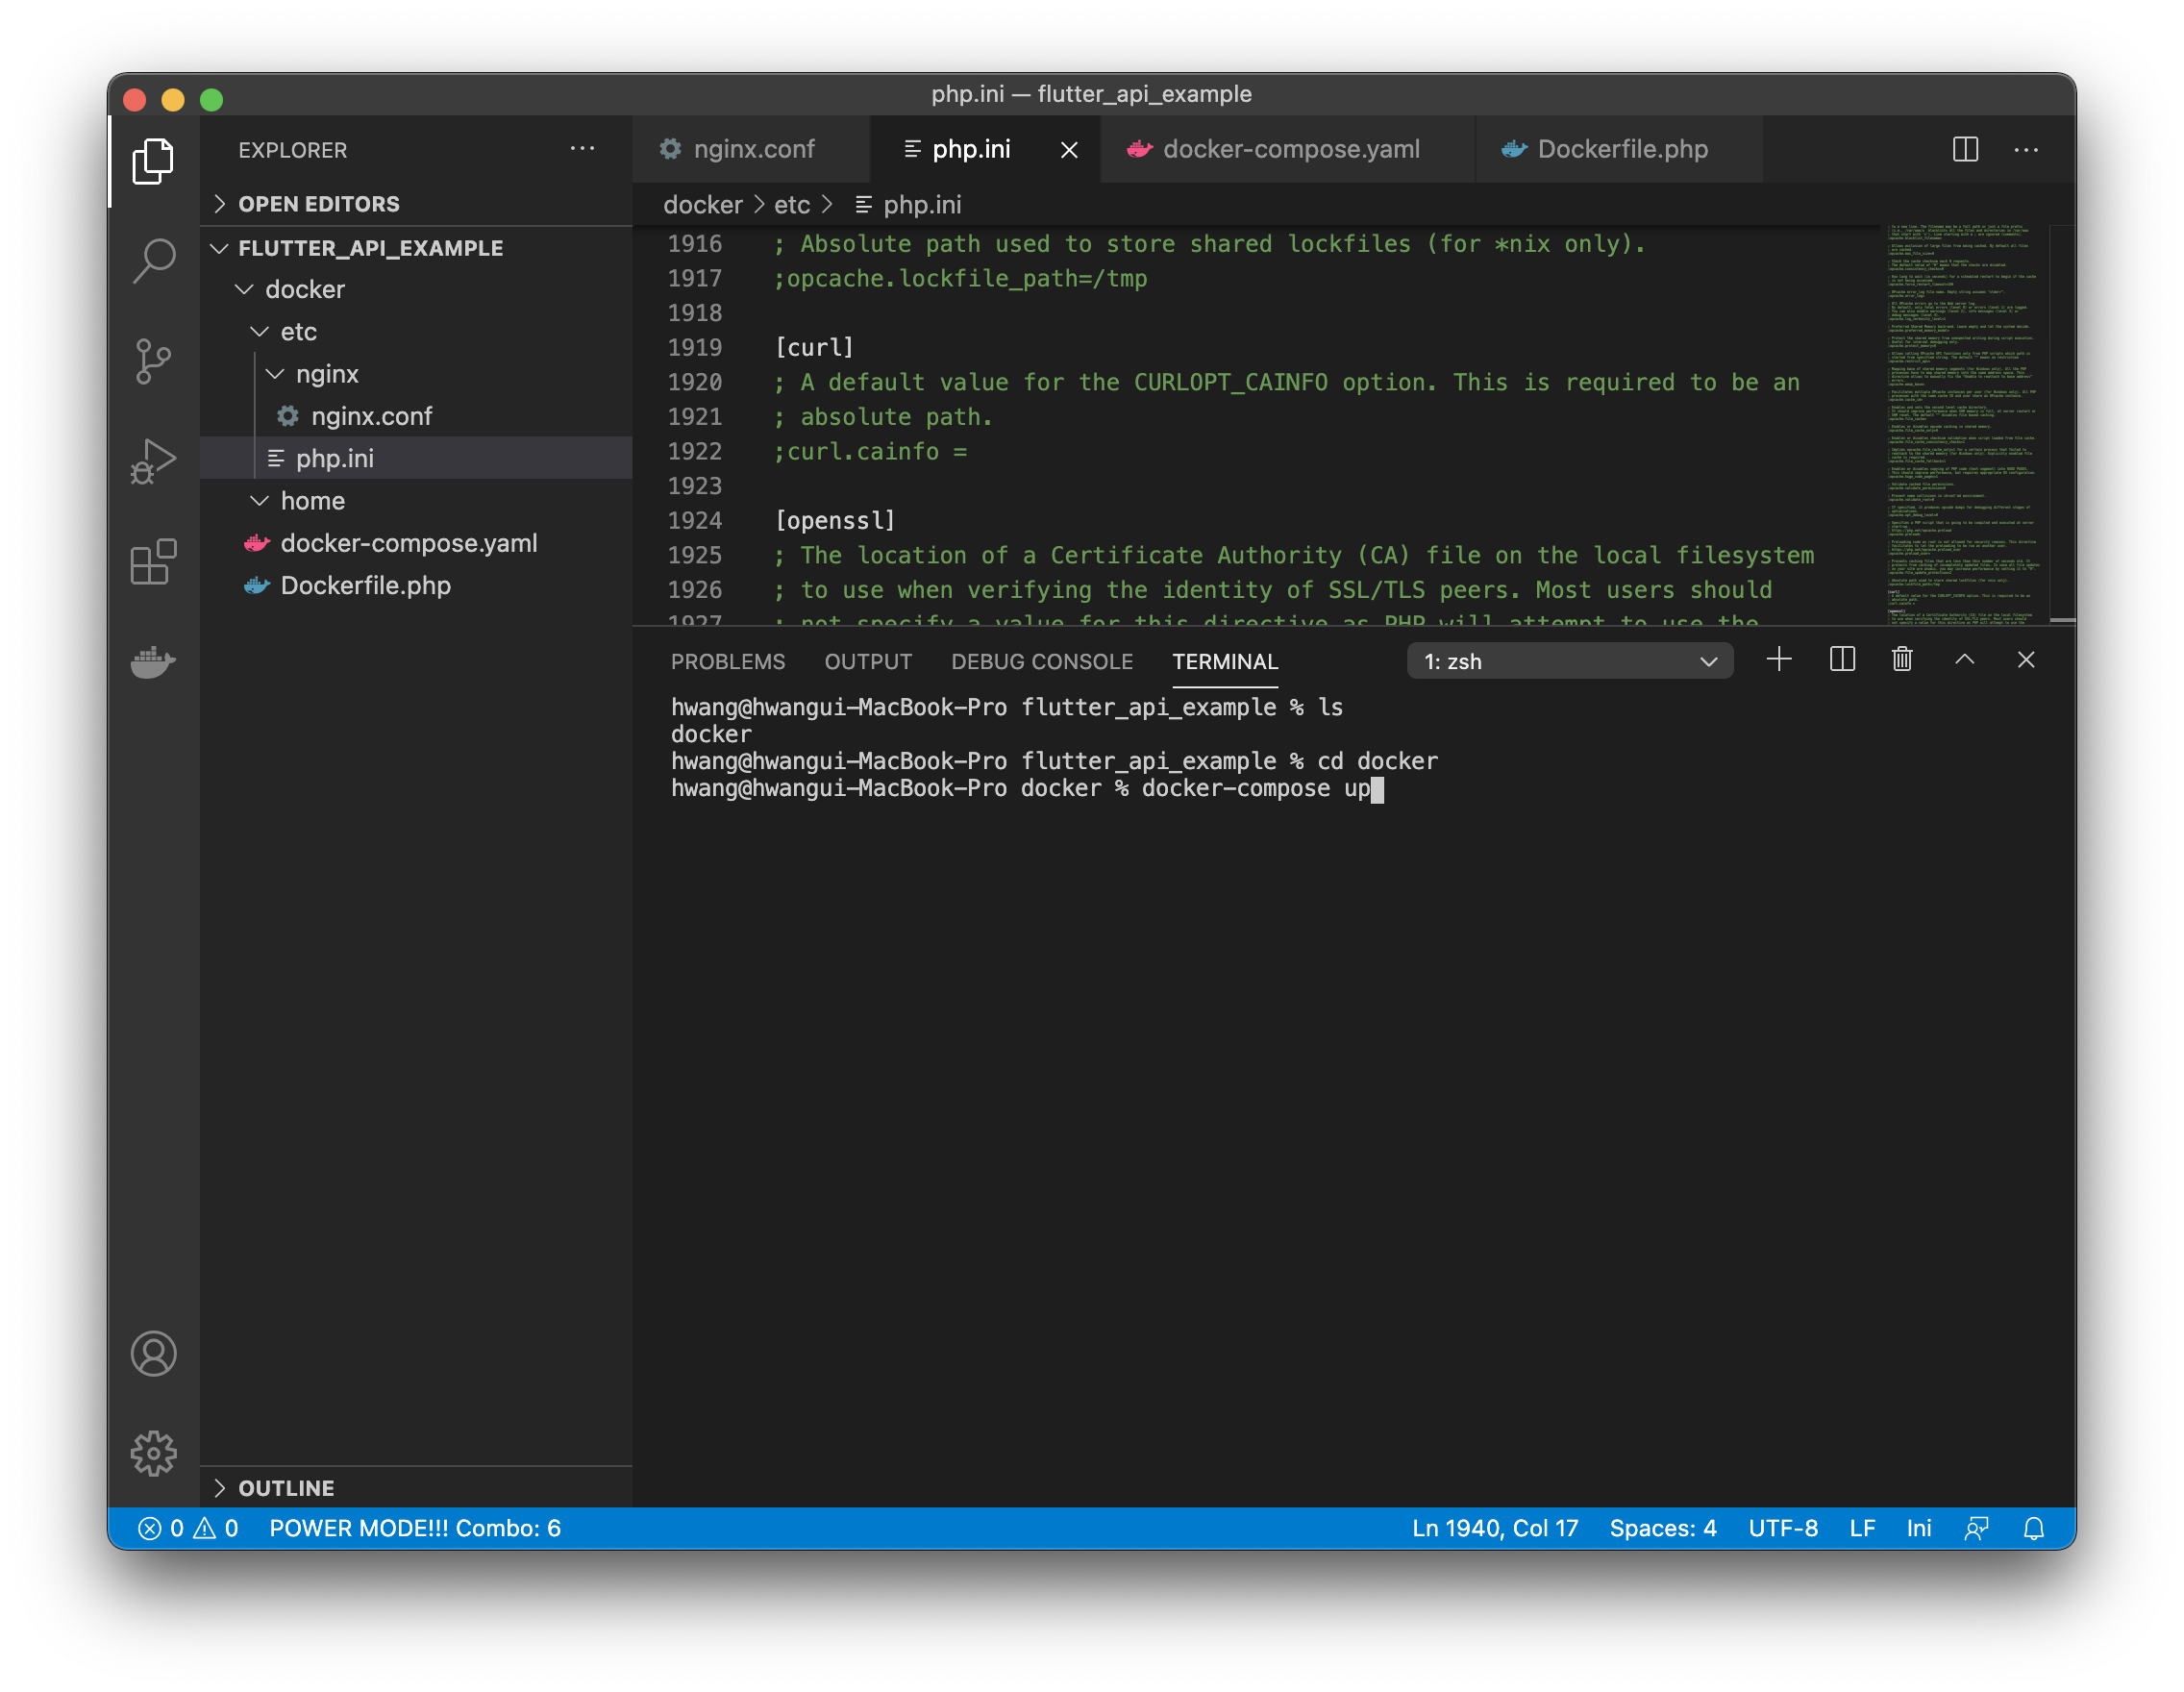The width and height of the screenshot is (2184, 1692).
Task: Open the Extensions view
Action: click(x=153, y=562)
